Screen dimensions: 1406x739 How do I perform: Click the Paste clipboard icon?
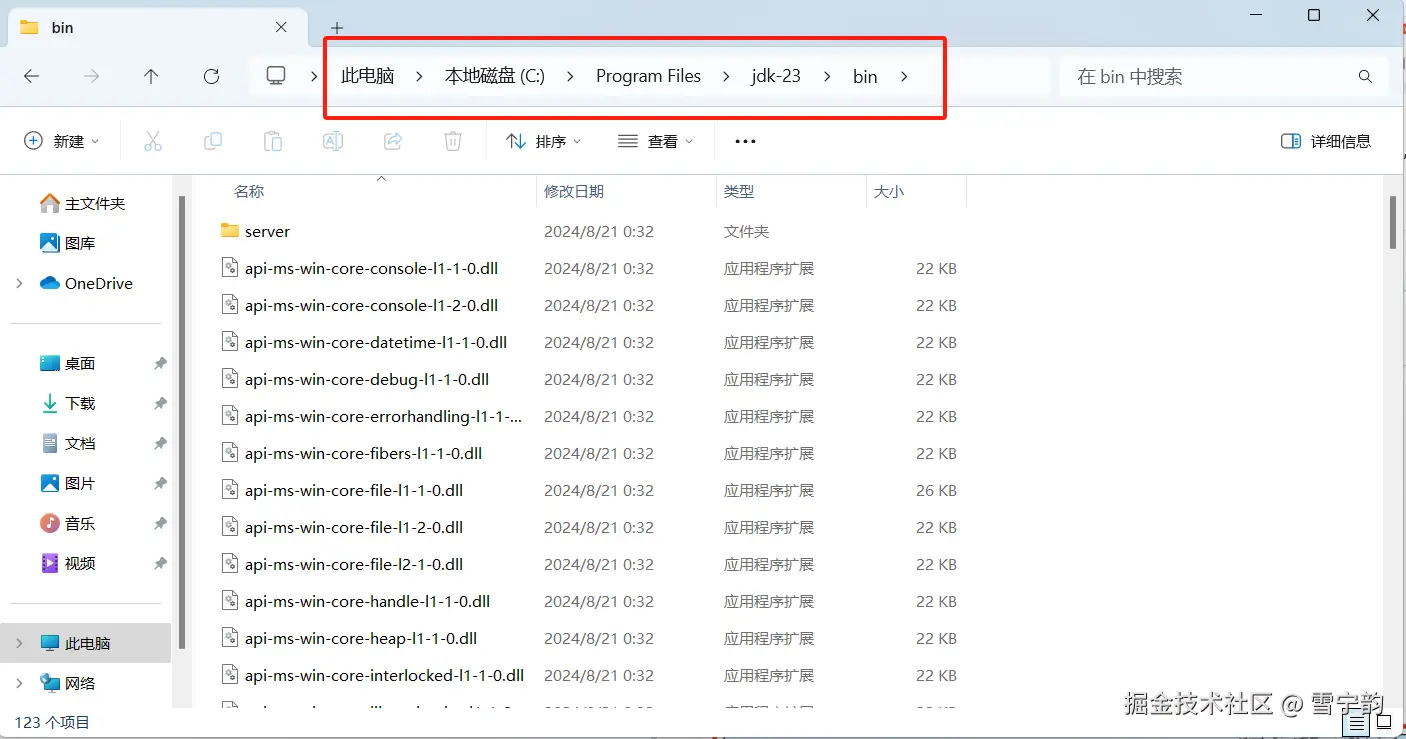pyautogui.click(x=273, y=141)
